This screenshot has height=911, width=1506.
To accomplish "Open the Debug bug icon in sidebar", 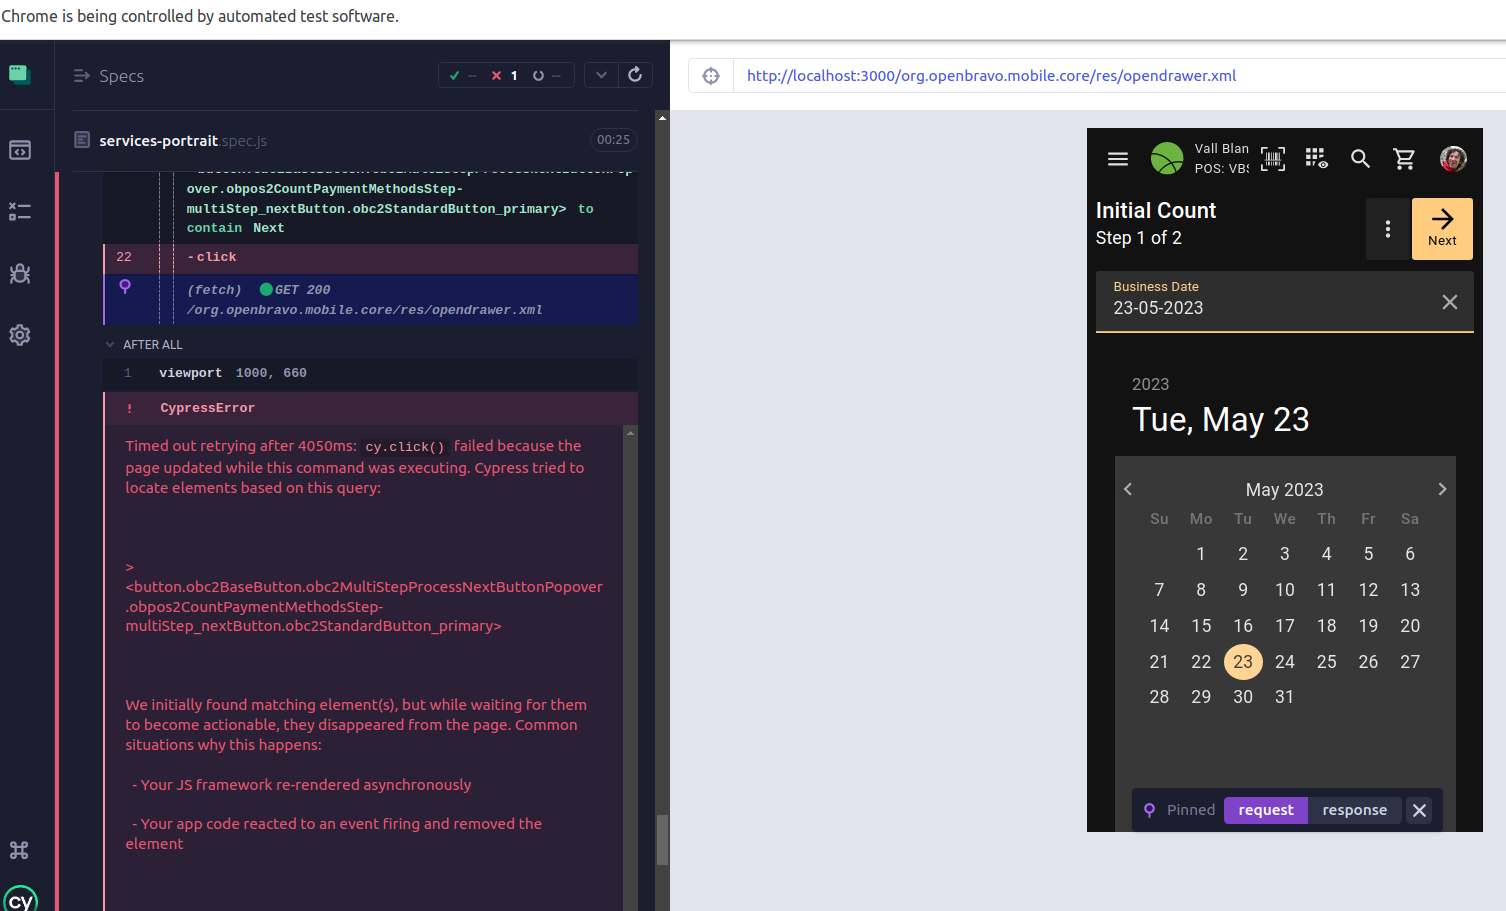I will coord(20,274).
